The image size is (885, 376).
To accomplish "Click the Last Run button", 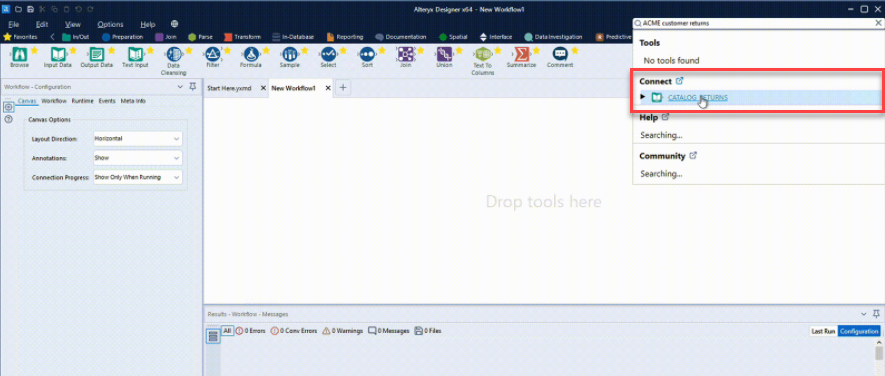I will coord(823,331).
